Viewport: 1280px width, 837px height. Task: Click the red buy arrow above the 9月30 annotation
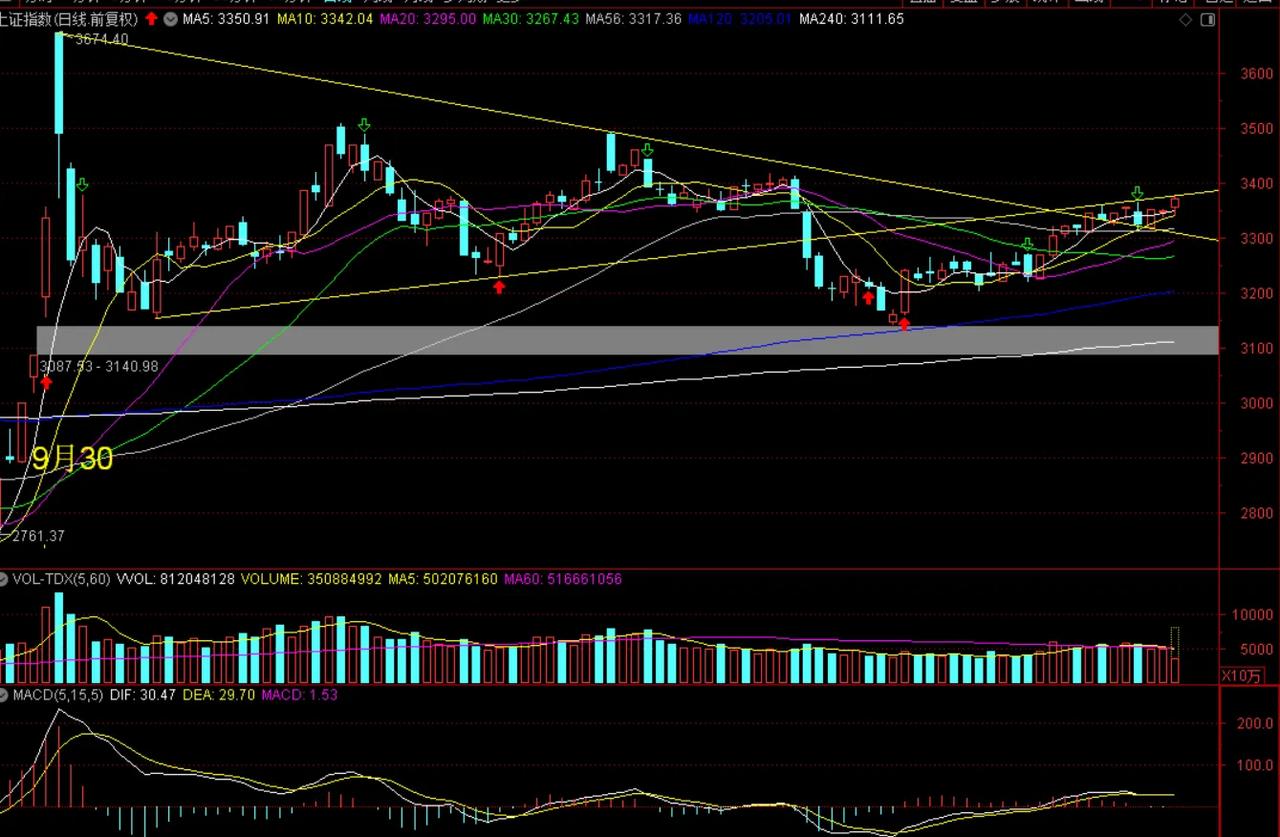[46, 381]
